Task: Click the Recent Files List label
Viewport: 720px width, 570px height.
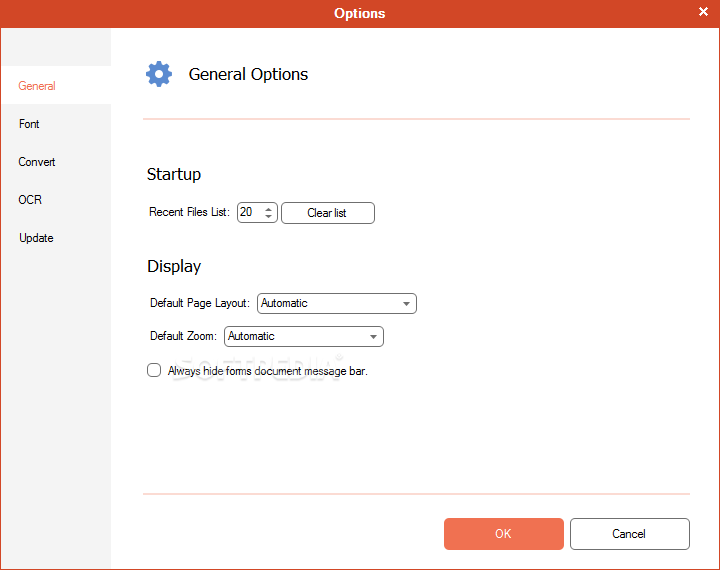Action: [189, 212]
